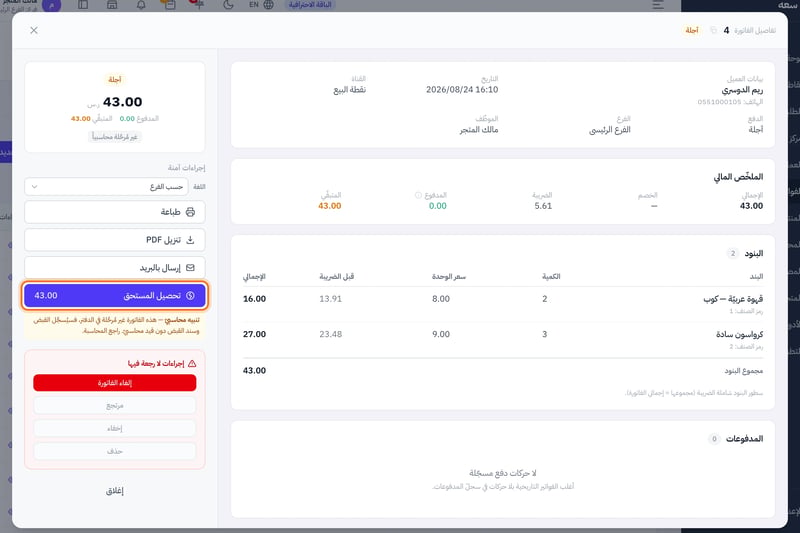This screenshot has height=533, width=800.
Task: Click the مجموع البنود label
Action: pos(743,371)
